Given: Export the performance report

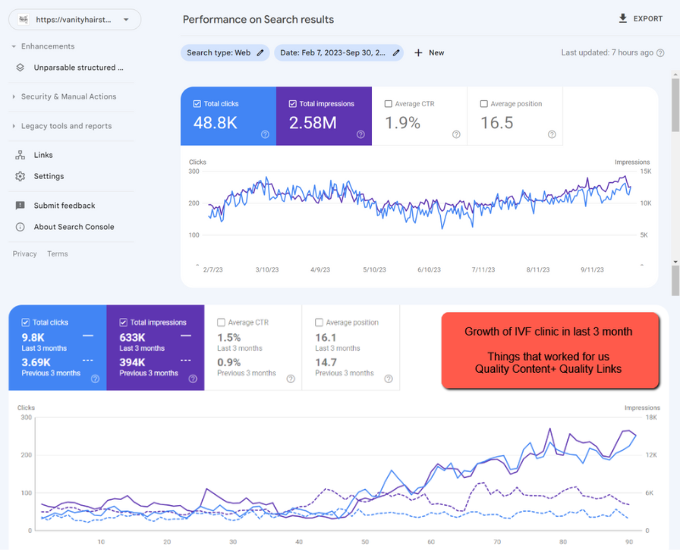Looking at the screenshot, I should click(641, 19).
